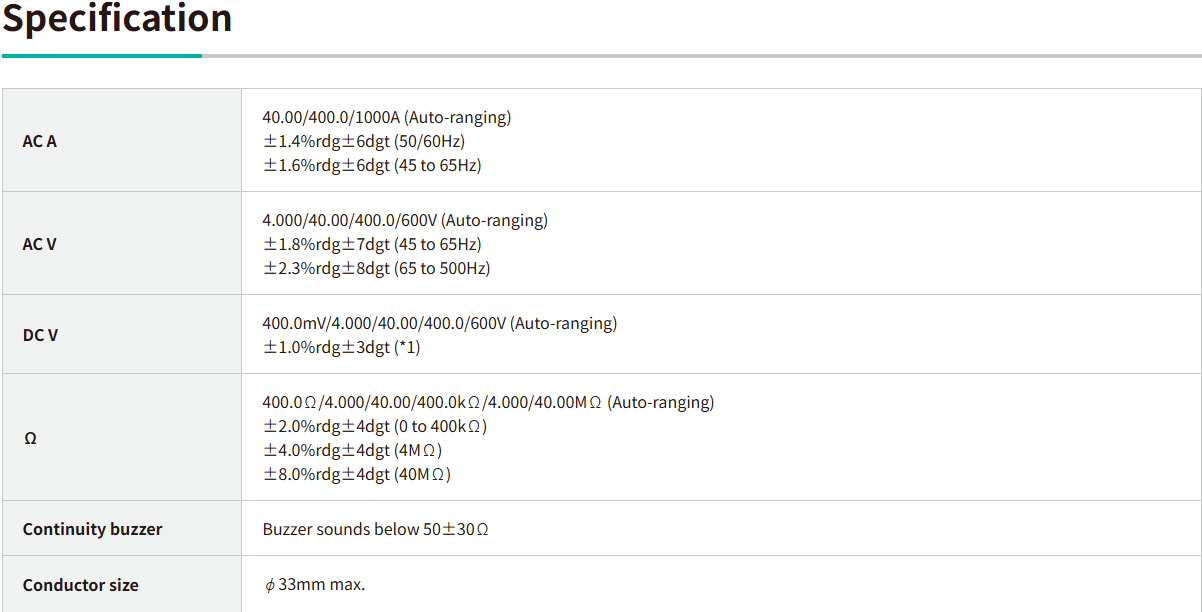The height and width of the screenshot is (612, 1202).
Task: Click the 400.0mV DC voltage range text
Action: click(x=439, y=323)
